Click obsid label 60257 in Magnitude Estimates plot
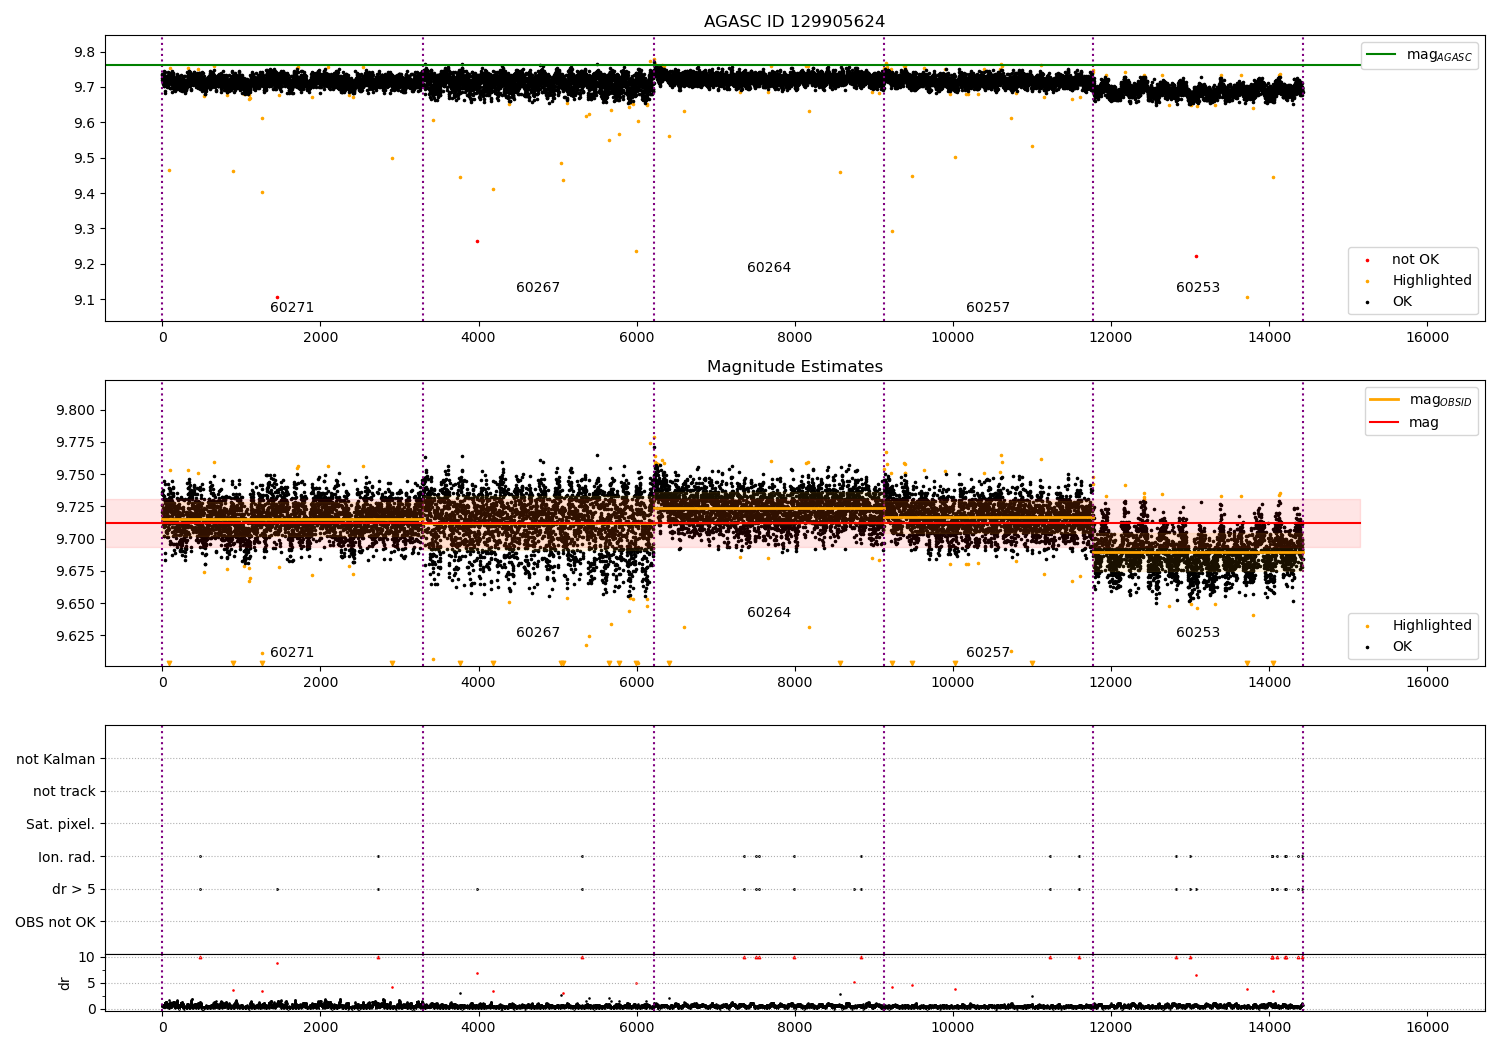The width and height of the screenshot is (1500, 1050). click(x=988, y=653)
